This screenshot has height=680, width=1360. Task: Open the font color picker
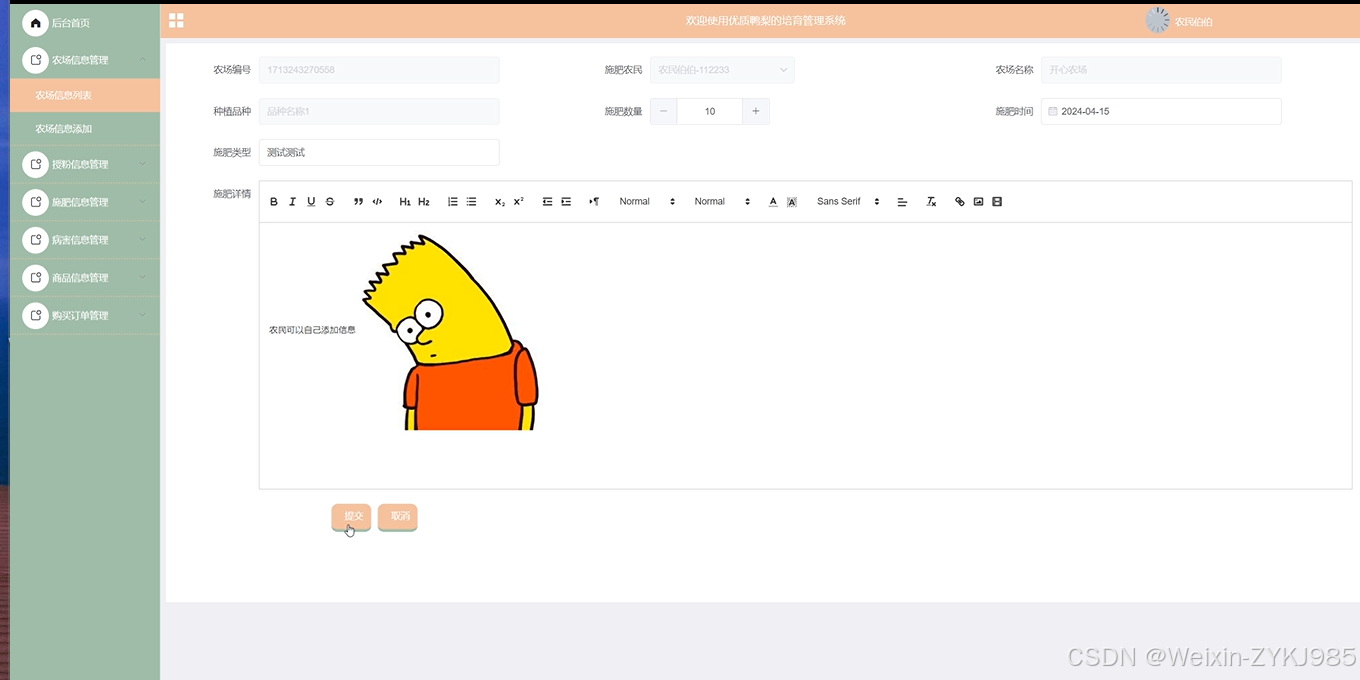click(773, 202)
